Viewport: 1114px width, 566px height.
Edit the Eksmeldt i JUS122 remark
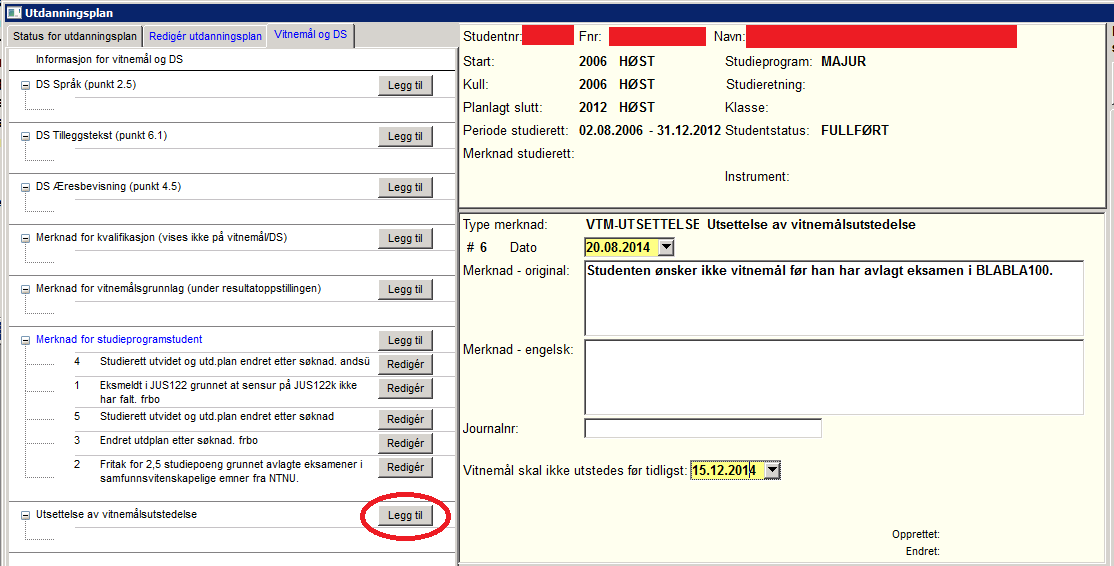[x=405, y=388]
